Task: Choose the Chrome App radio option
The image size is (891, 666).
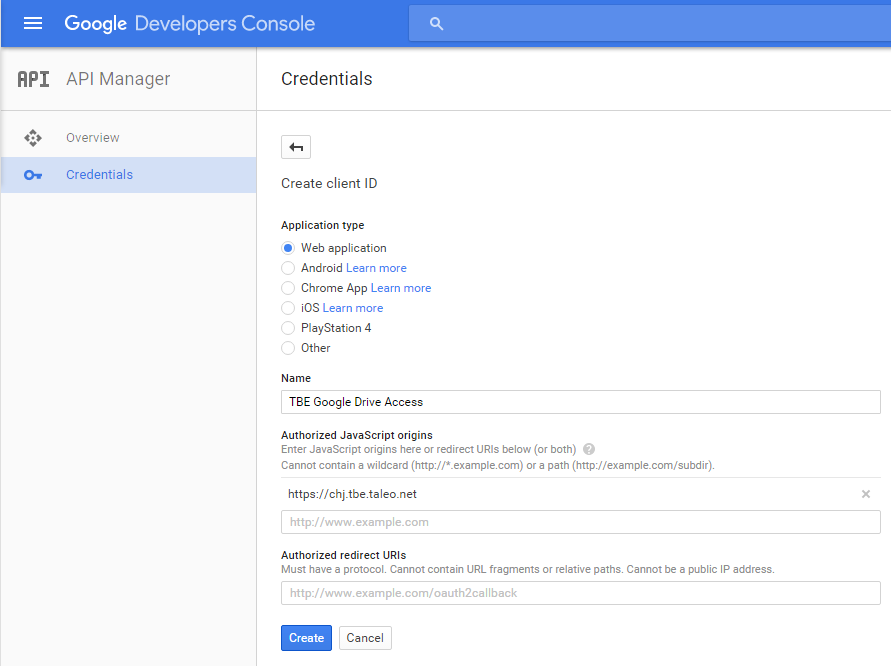Action: (x=288, y=288)
